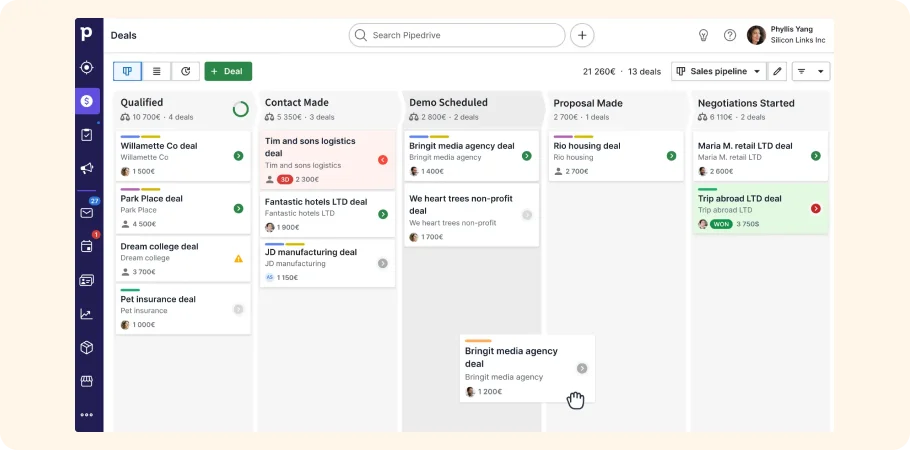This screenshot has width=910, height=450.
Task: Click grey activity arrow on JD manufacturing deal
Action: [x=382, y=263]
